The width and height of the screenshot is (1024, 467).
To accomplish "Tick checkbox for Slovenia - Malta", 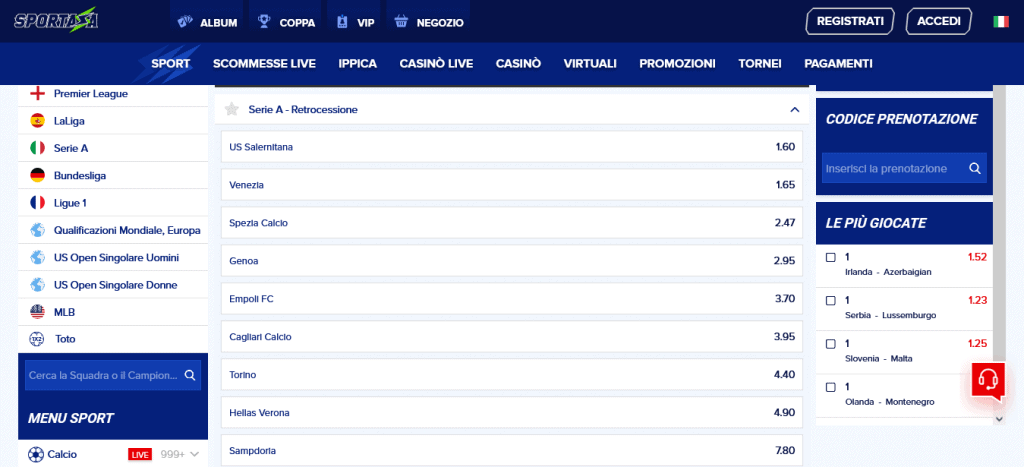I will tap(831, 344).
